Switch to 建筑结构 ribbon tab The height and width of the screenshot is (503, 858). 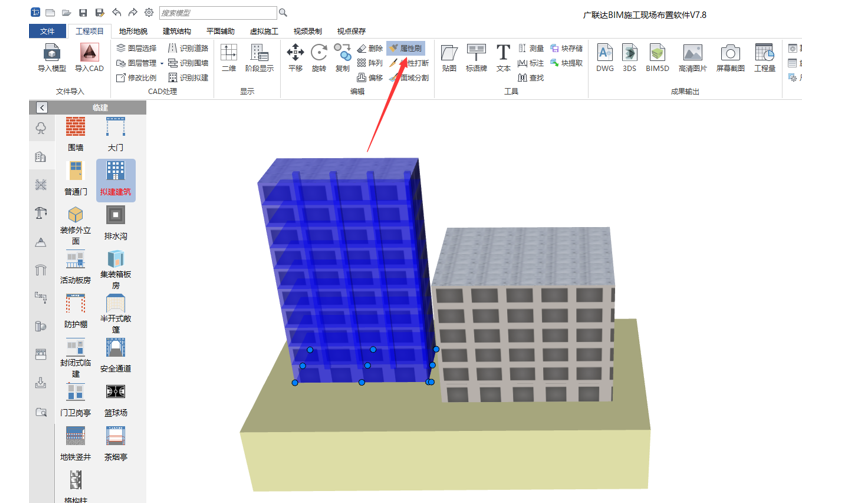point(177,31)
